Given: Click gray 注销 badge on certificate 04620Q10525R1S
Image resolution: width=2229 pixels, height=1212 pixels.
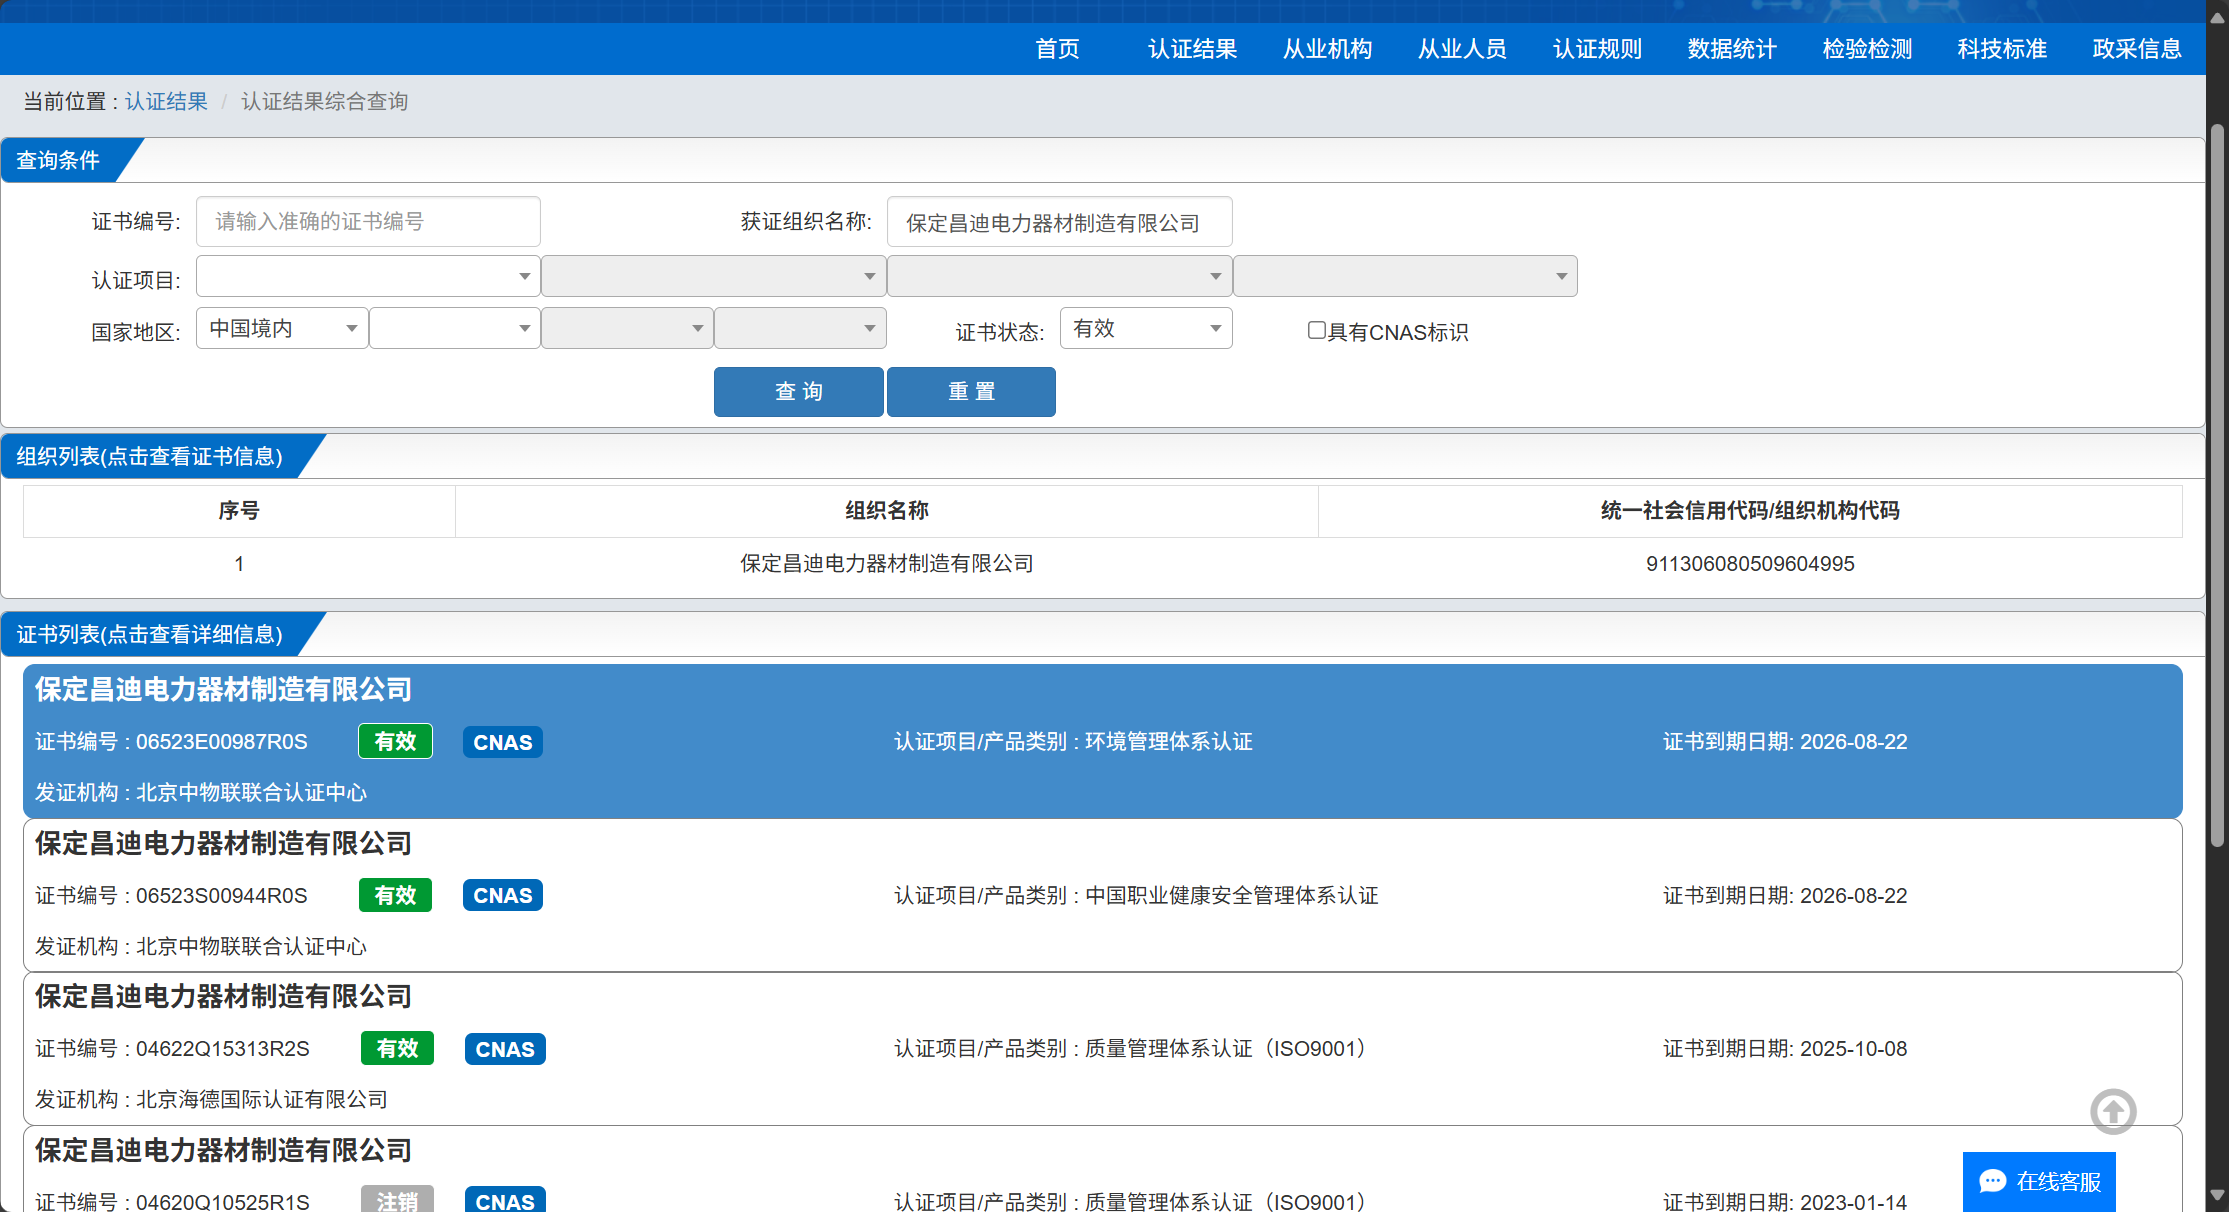Looking at the screenshot, I should (x=397, y=1200).
